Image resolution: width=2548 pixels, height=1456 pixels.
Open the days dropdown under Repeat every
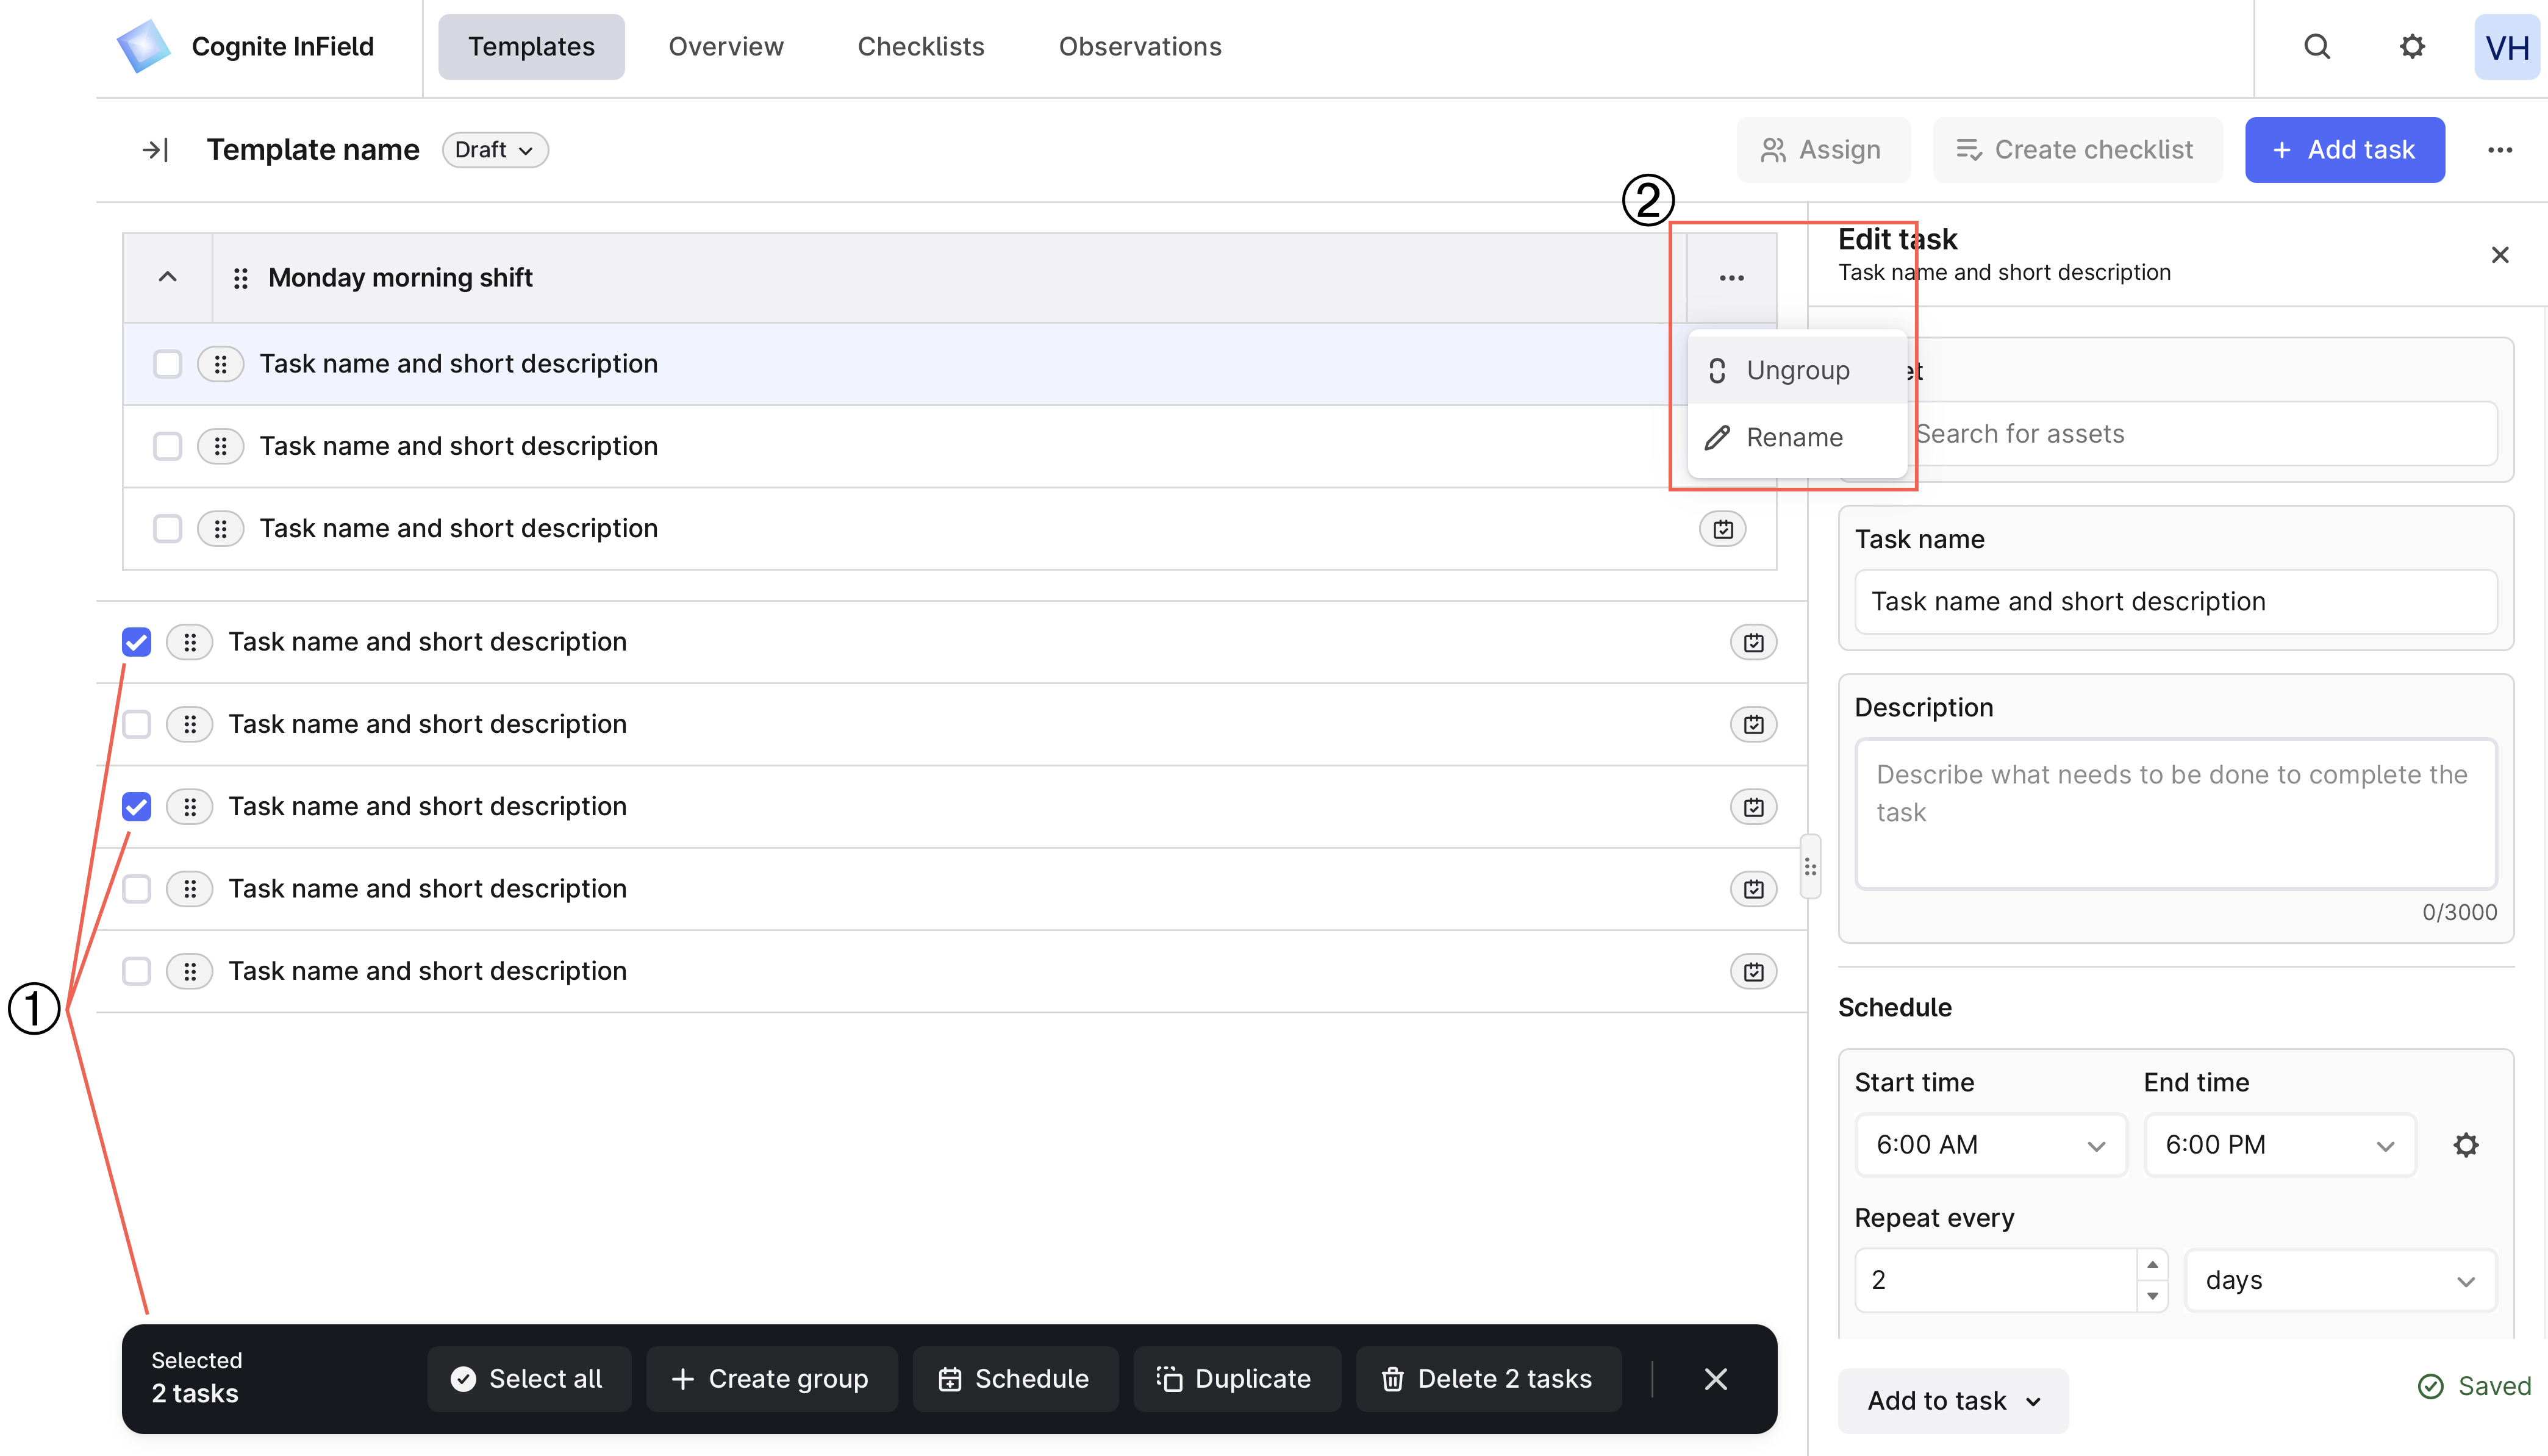click(x=2340, y=1280)
